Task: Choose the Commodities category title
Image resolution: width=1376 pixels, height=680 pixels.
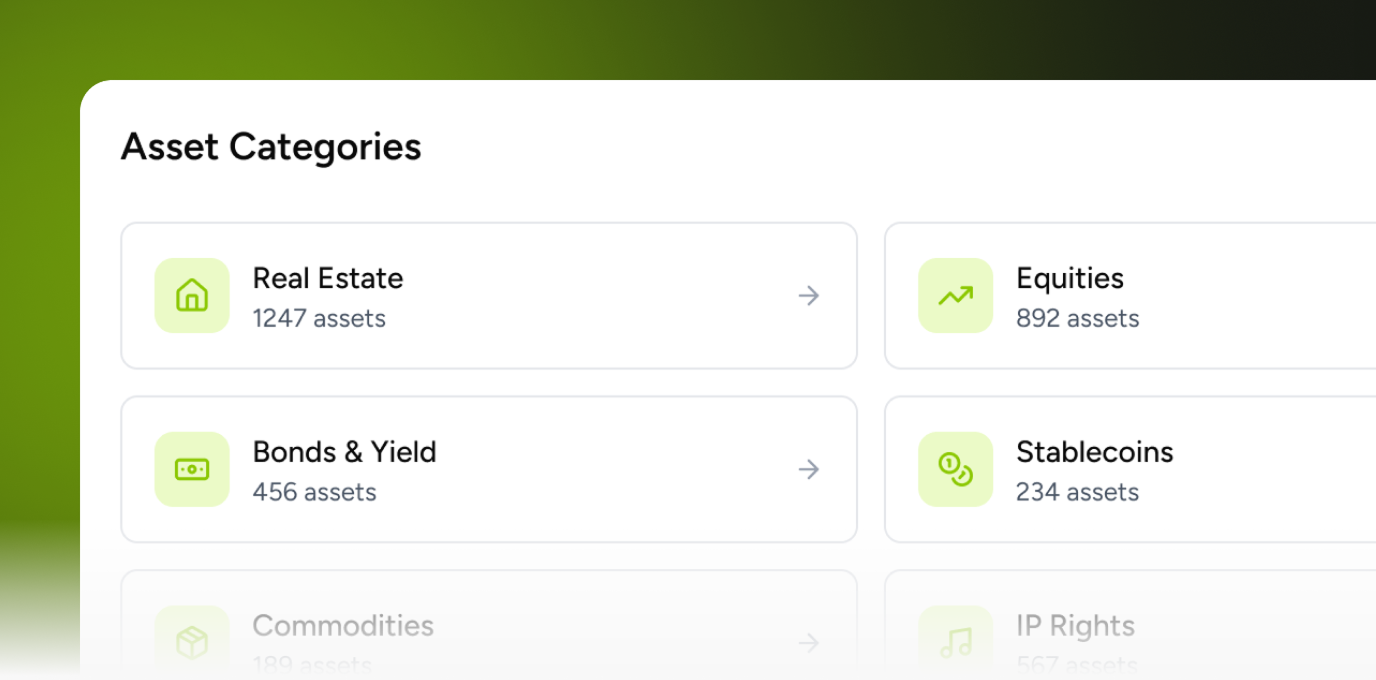Action: (343, 626)
